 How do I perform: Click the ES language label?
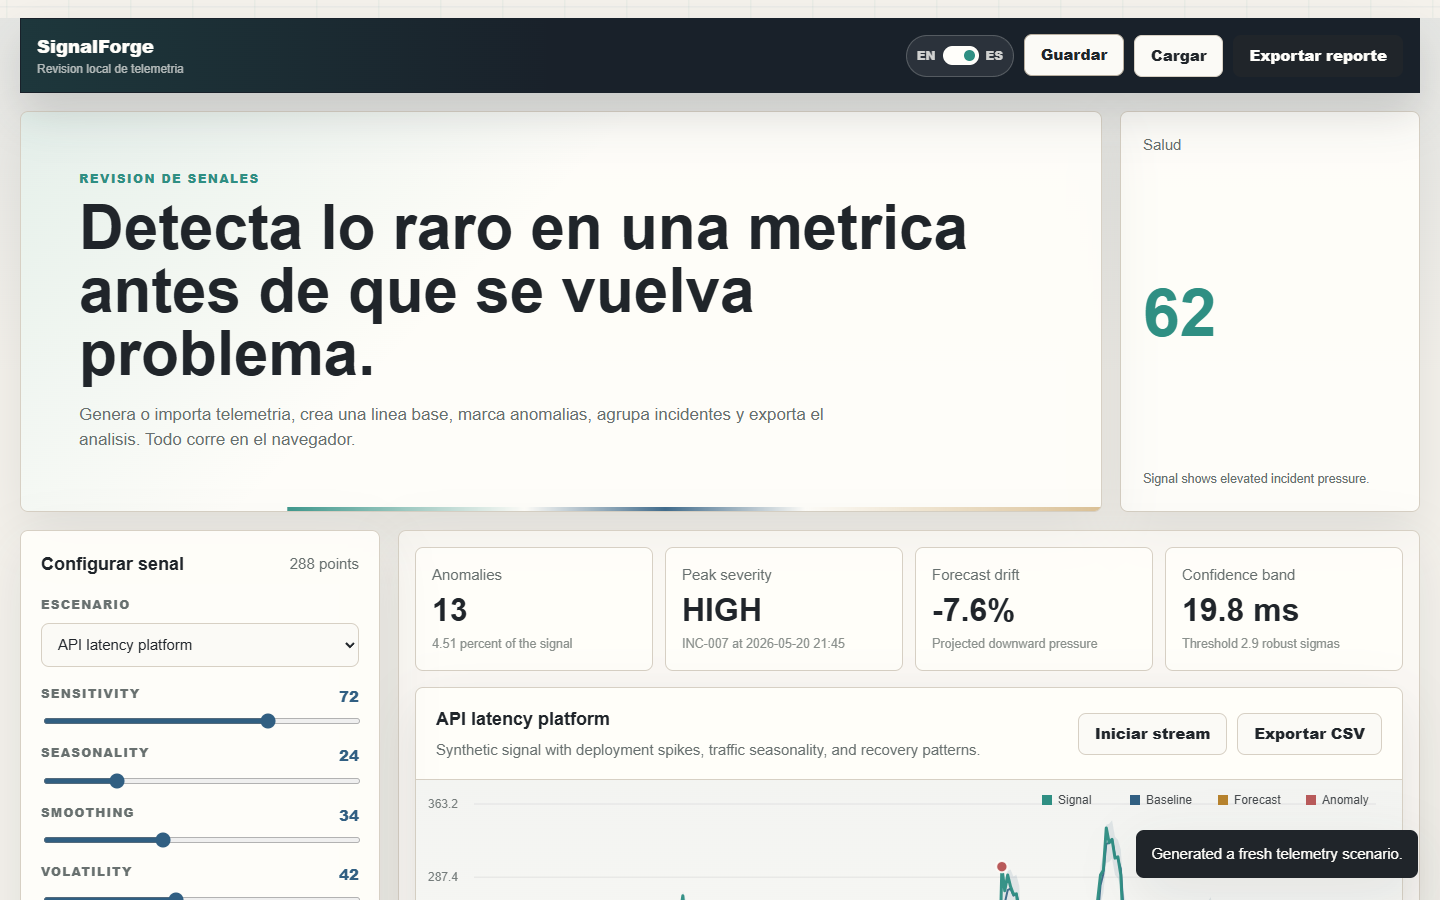pos(994,56)
